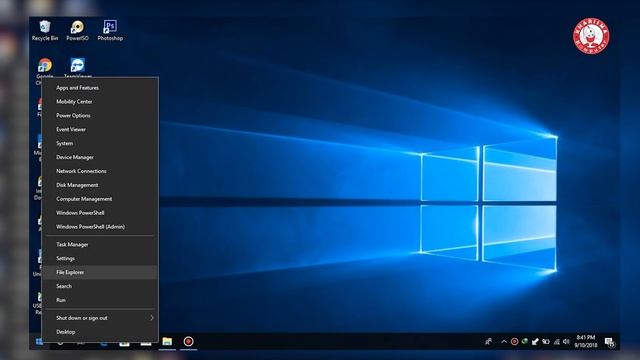Show hidden system tray icons

tap(504, 342)
